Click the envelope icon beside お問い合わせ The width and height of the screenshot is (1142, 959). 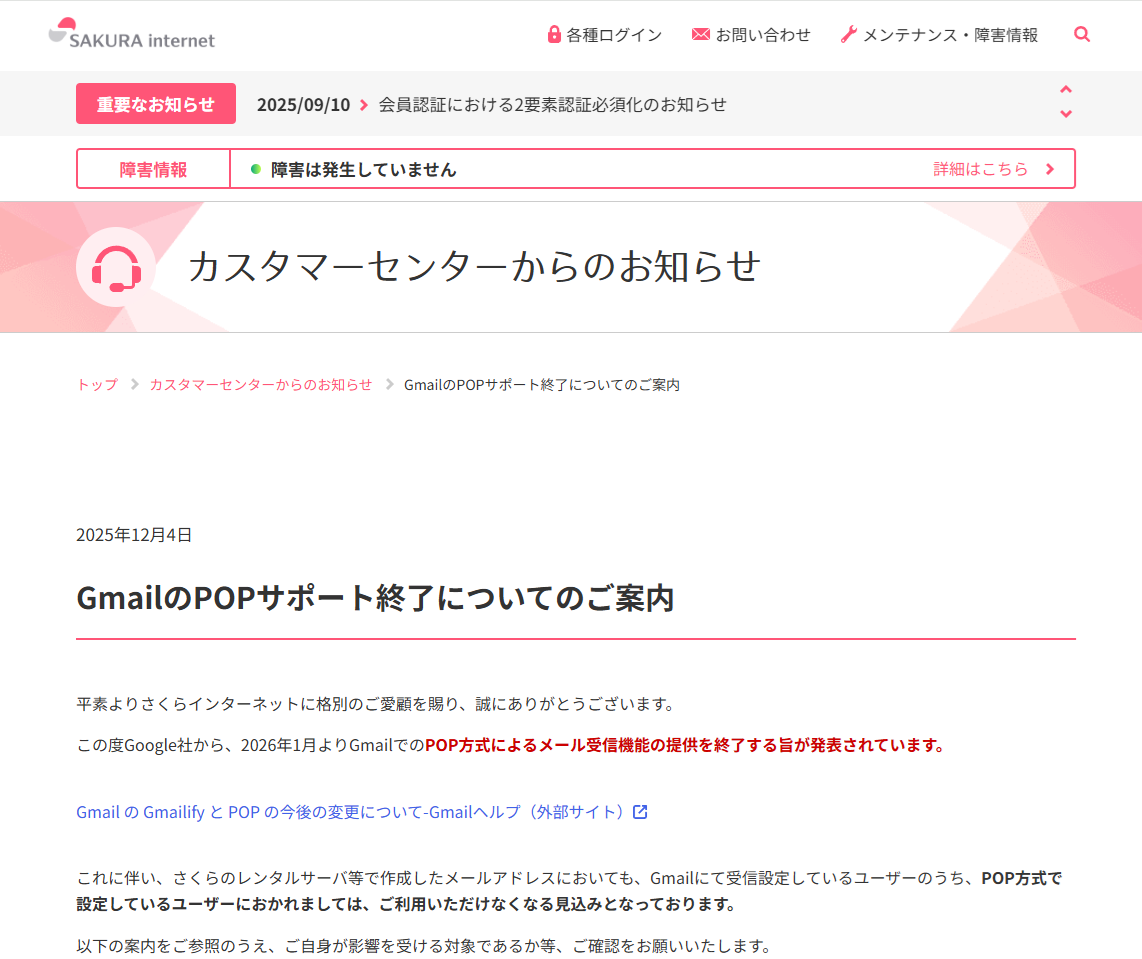[700, 35]
